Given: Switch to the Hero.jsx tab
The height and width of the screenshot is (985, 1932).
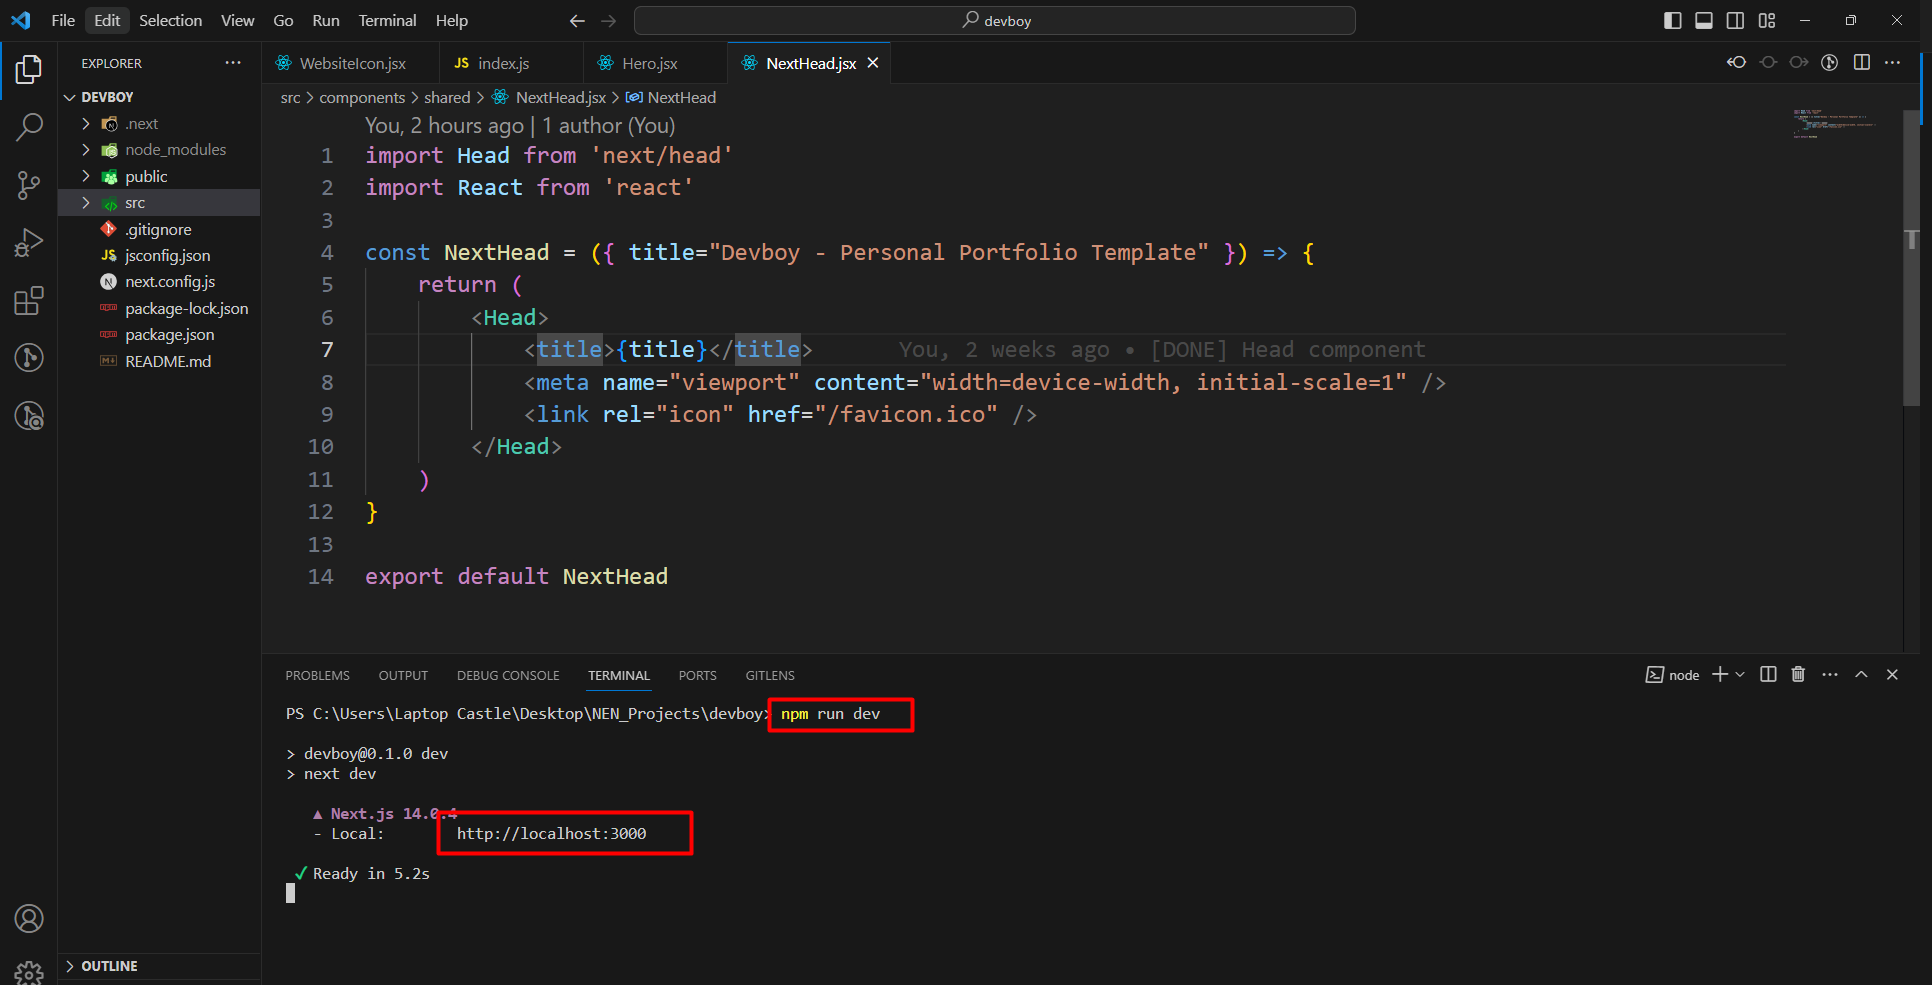Looking at the screenshot, I should (649, 64).
